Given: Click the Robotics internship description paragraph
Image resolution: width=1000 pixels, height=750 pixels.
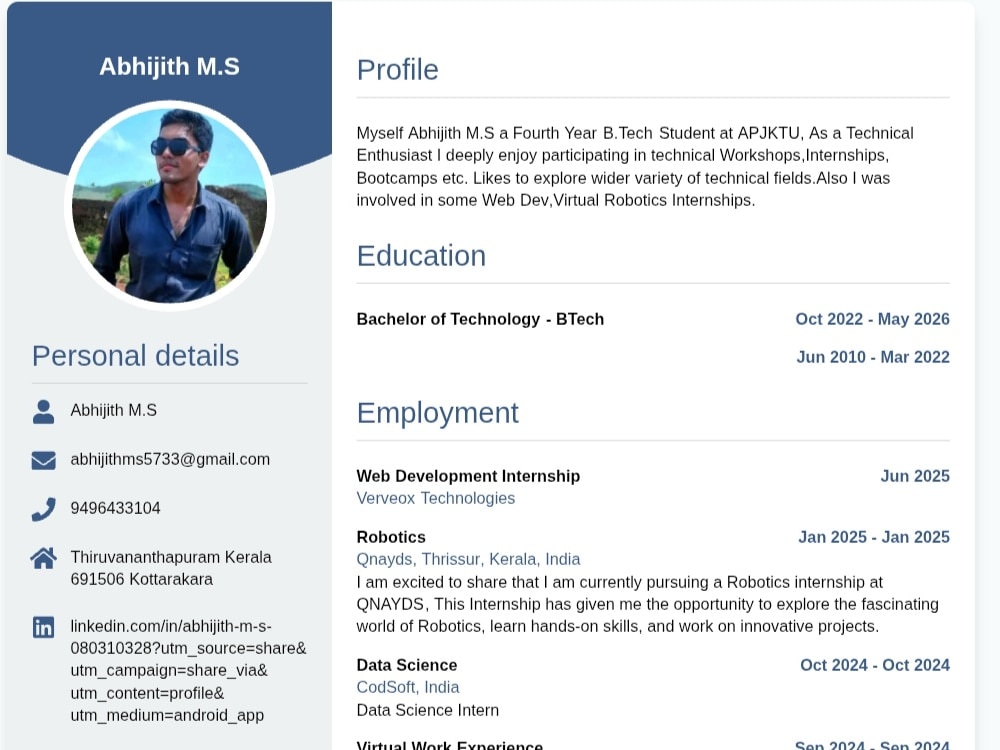Looking at the screenshot, I should click(647, 604).
